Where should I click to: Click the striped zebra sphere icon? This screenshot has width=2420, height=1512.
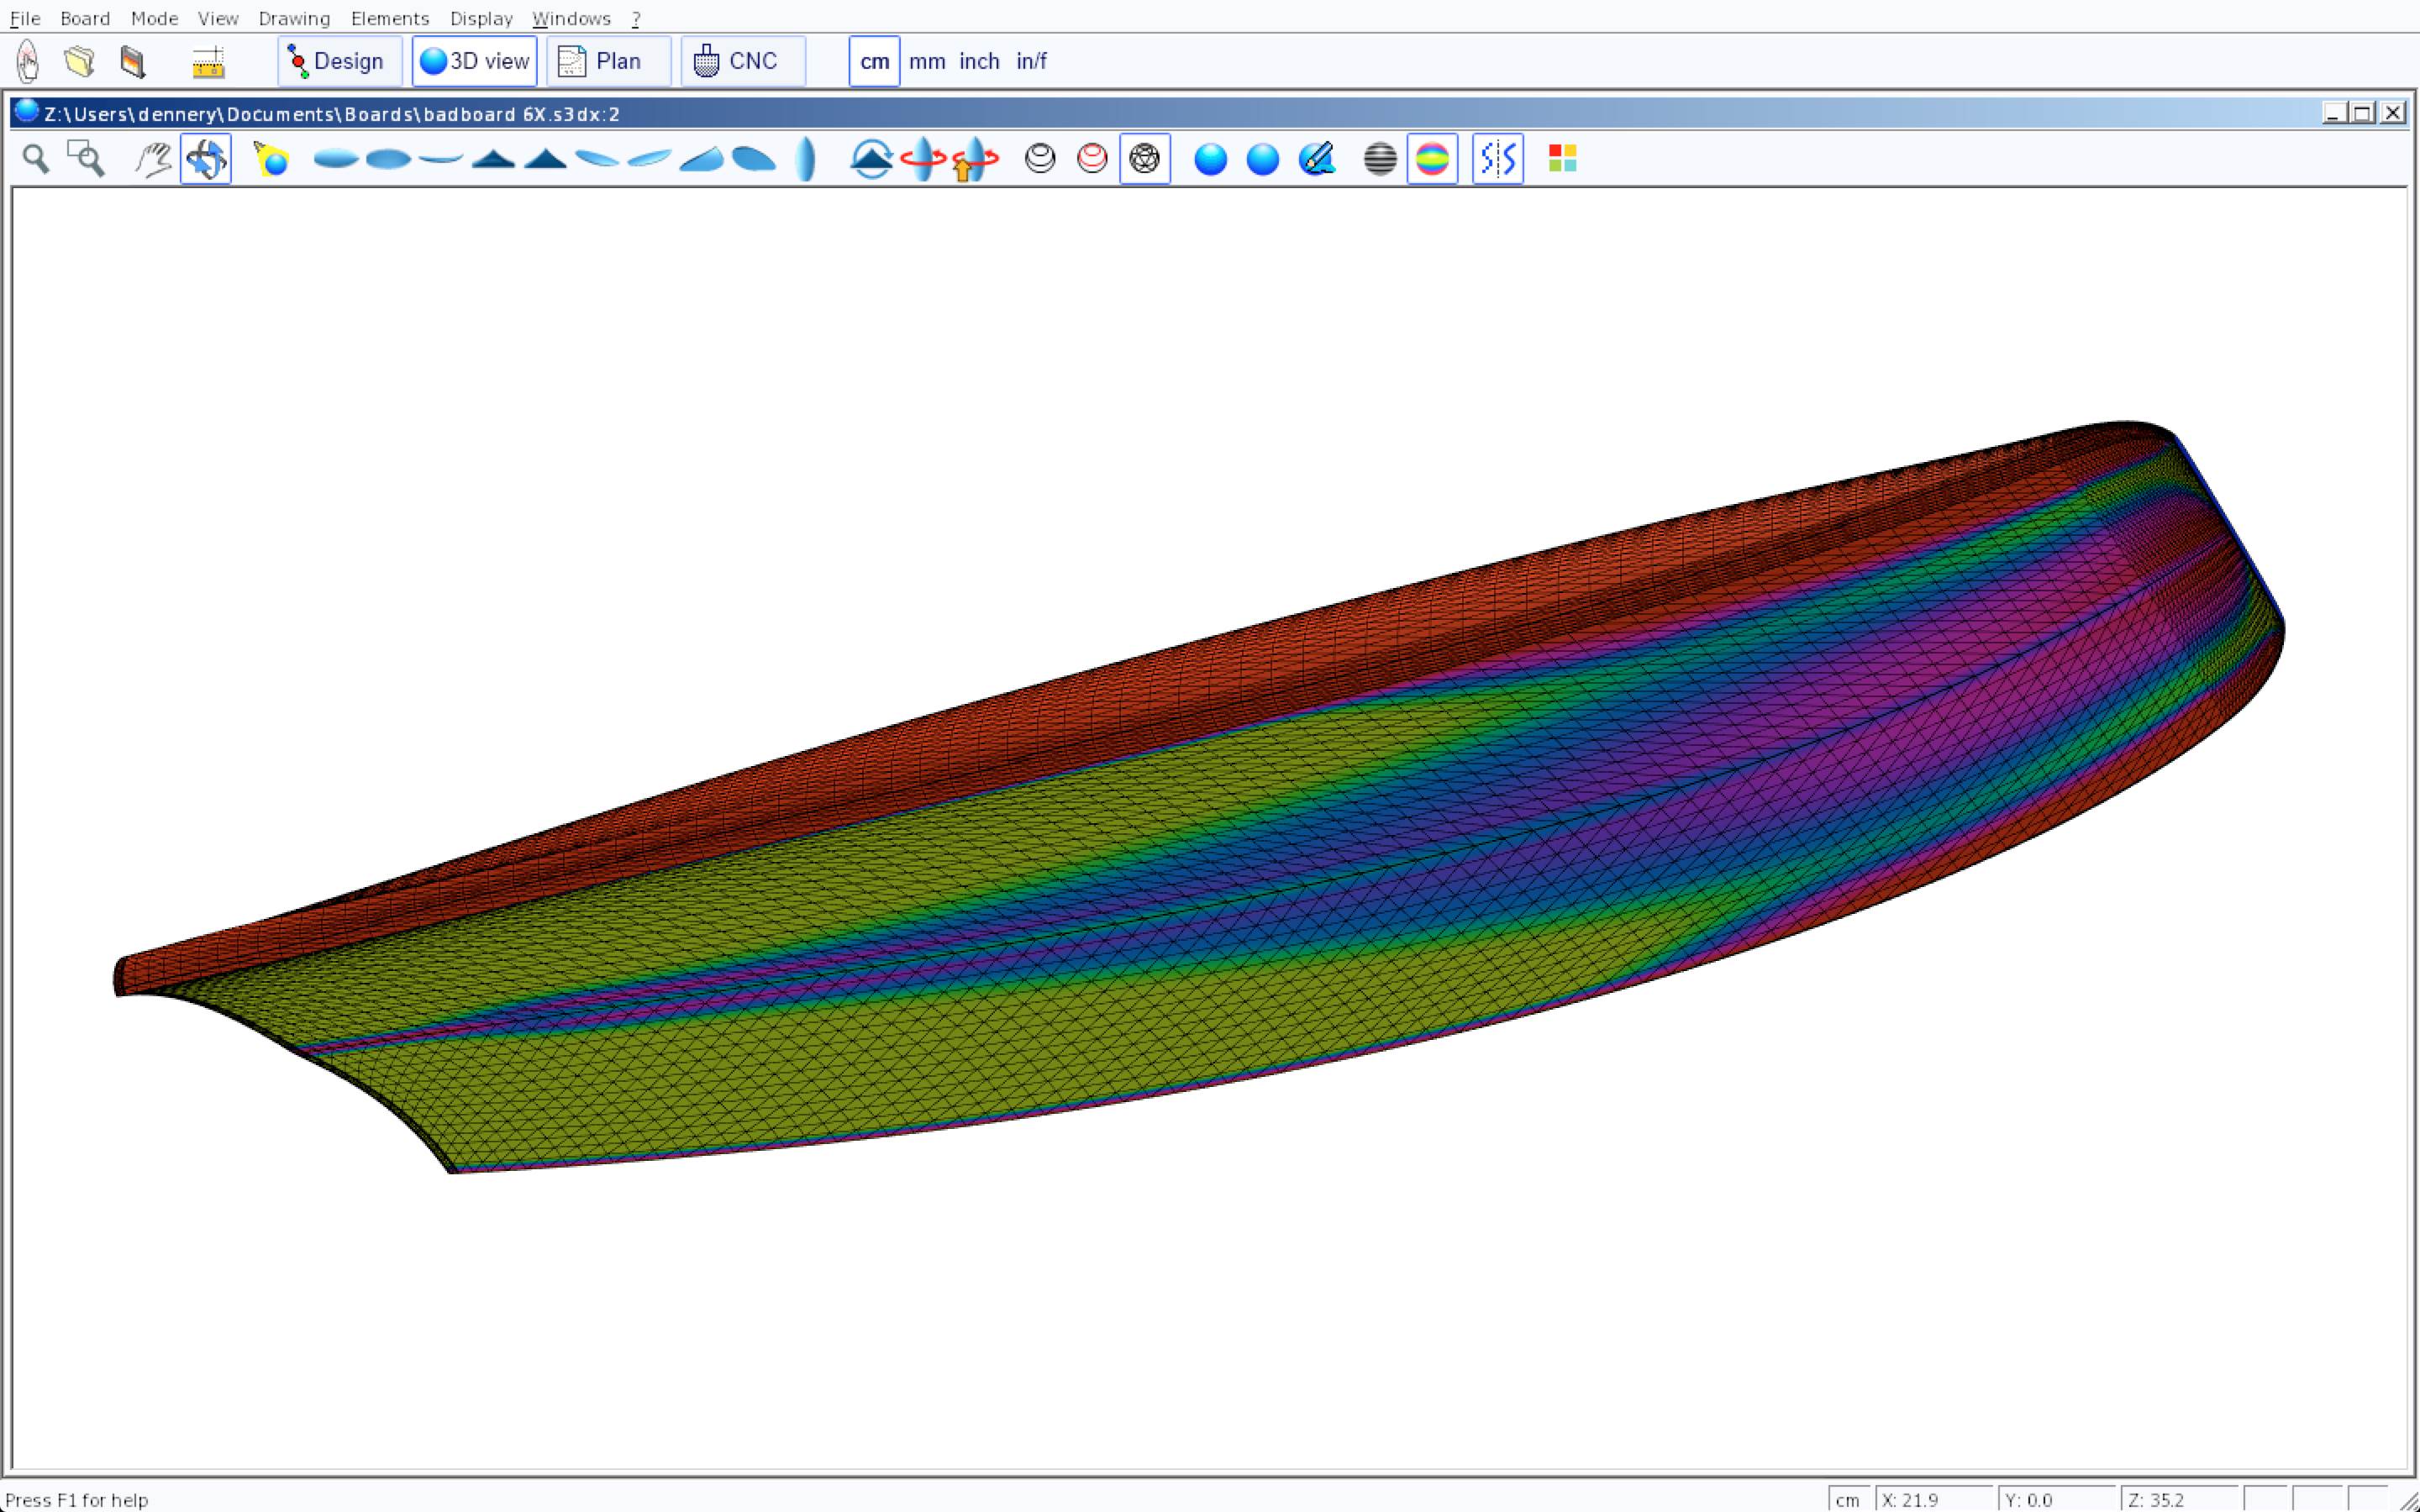tap(1380, 159)
